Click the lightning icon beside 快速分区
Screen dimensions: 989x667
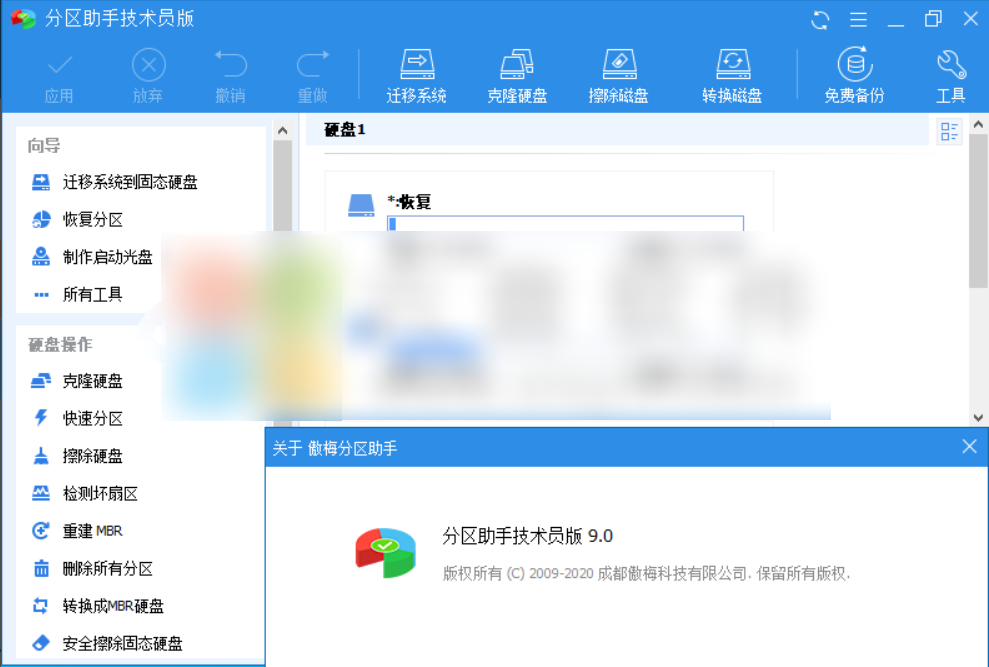click(x=41, y=418)
